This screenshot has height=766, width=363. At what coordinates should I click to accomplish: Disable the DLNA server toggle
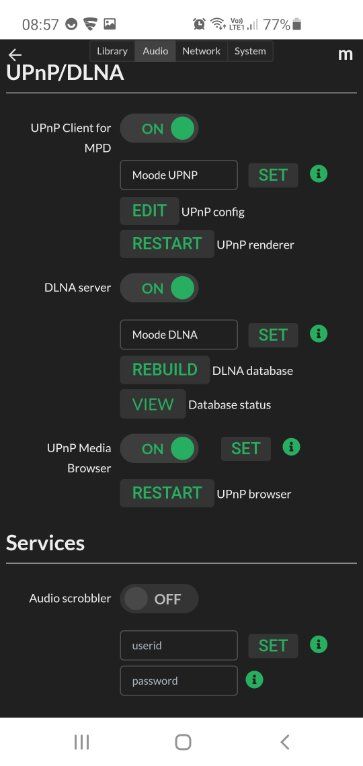coord(159,288)
